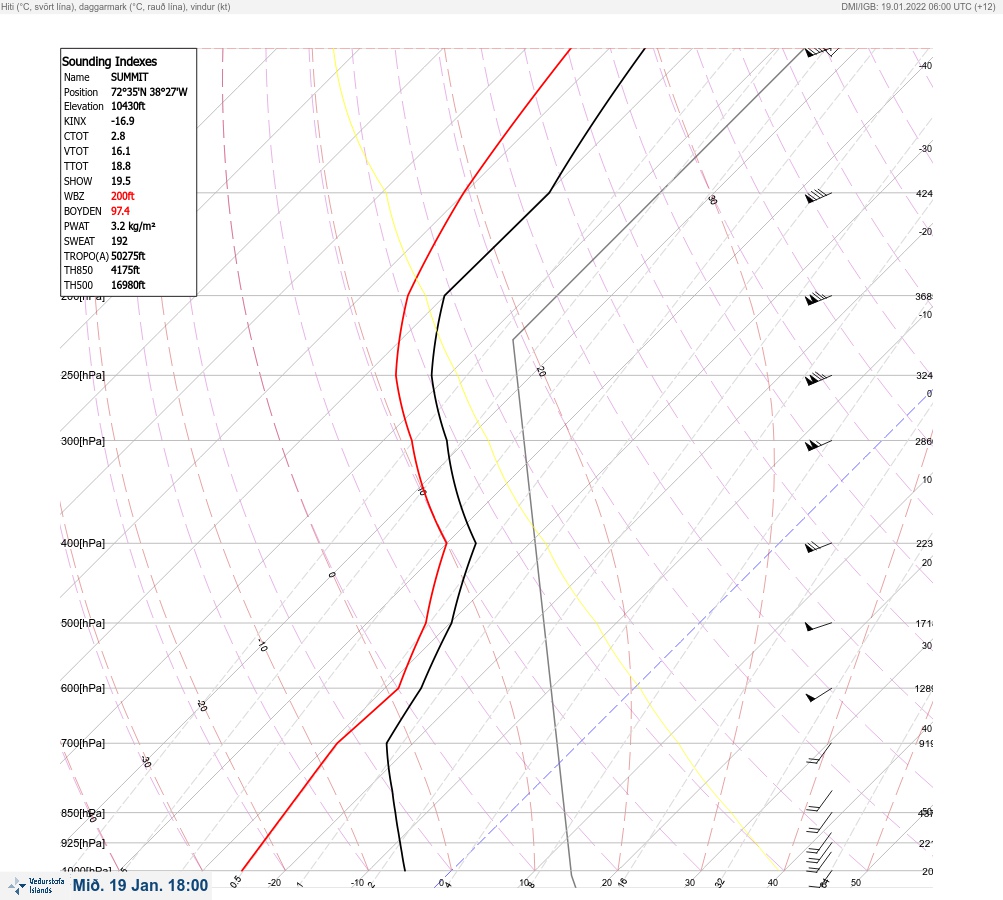Click the 50 label on bottom temperature axis
1003x900 pixels.
point(856,883)
